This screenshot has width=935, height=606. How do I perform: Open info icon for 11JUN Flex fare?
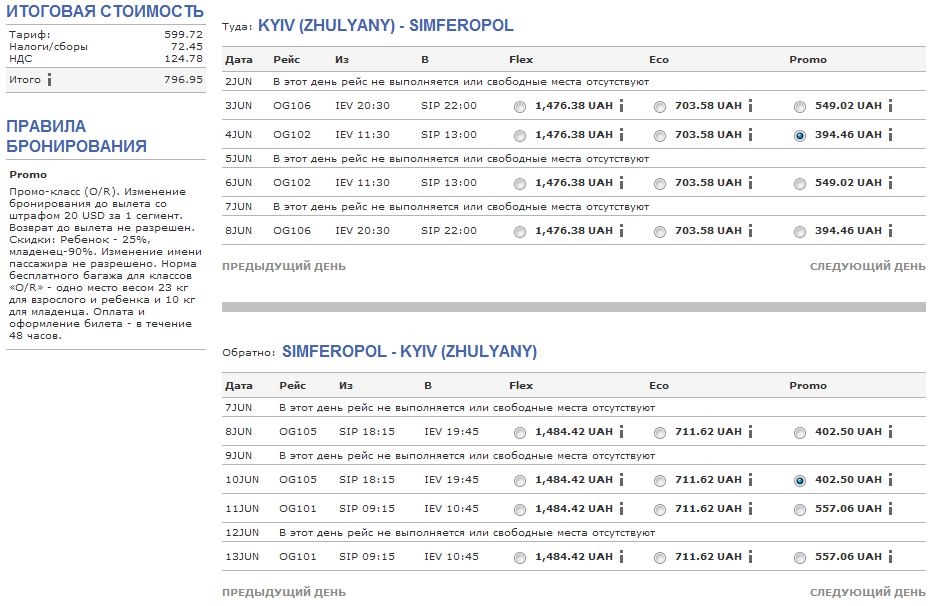[x=621, y=509]
